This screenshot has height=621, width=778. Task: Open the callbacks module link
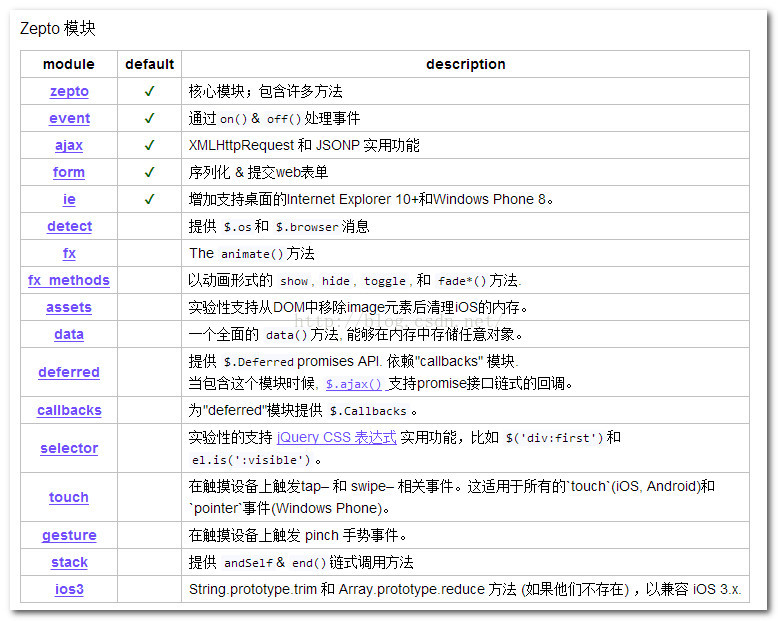coord(69,410)
